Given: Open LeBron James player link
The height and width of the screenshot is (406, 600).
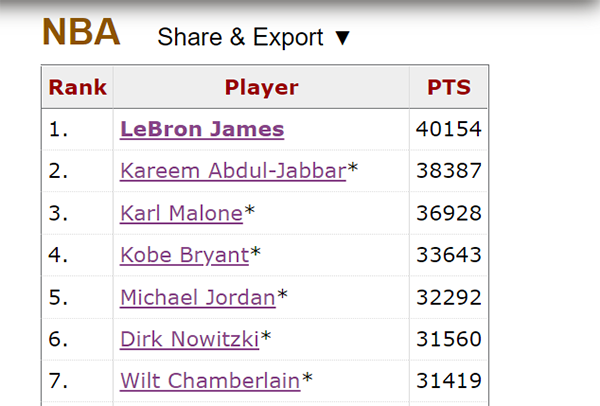Looking at the screenshot, I should point(202,129).
